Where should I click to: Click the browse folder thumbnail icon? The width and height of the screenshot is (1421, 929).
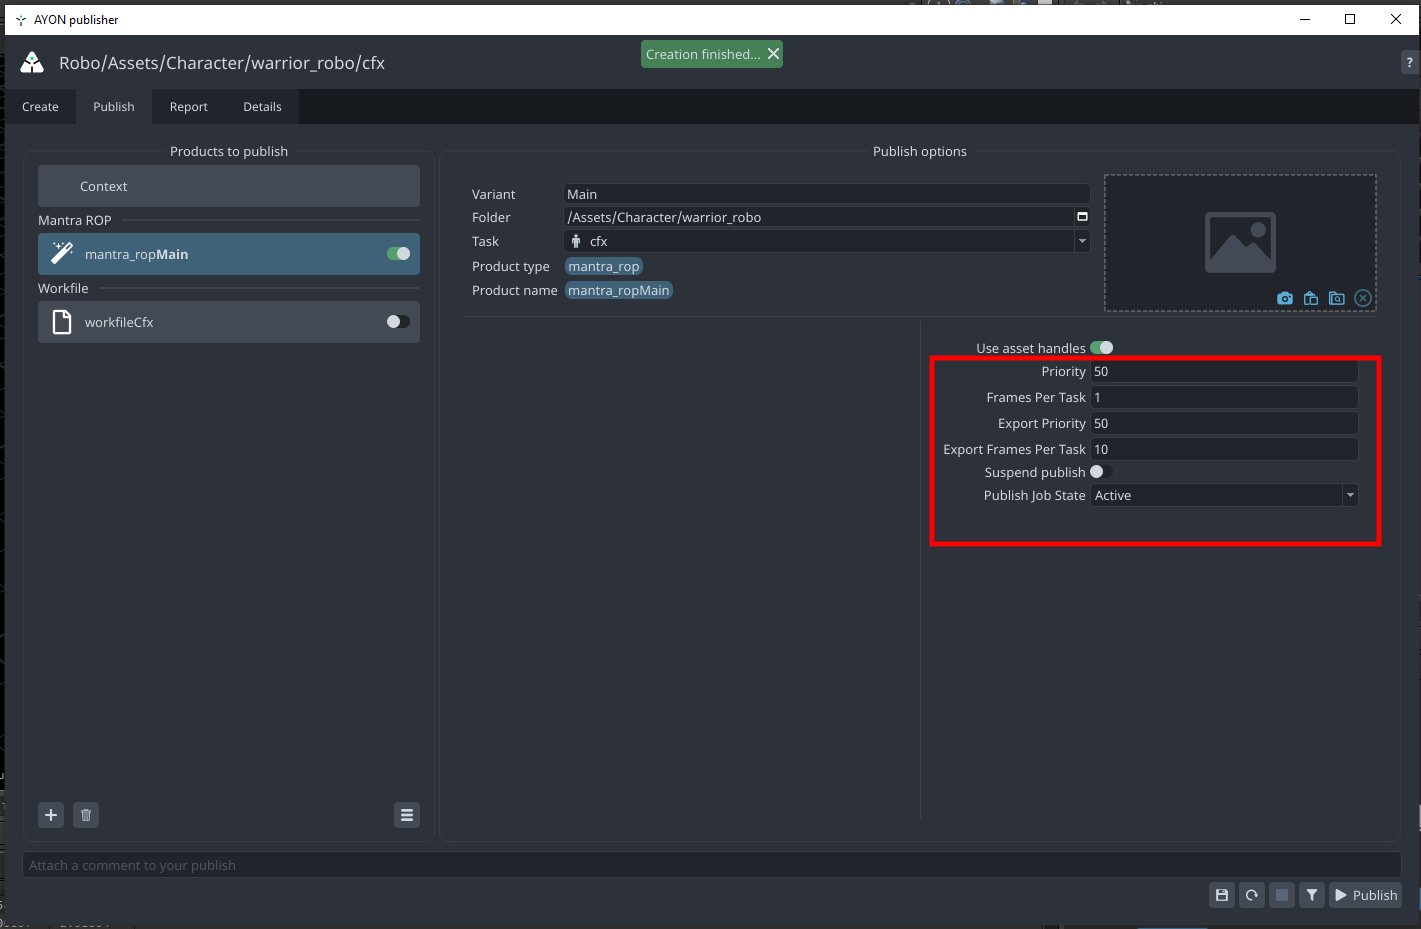point(1337,298)
